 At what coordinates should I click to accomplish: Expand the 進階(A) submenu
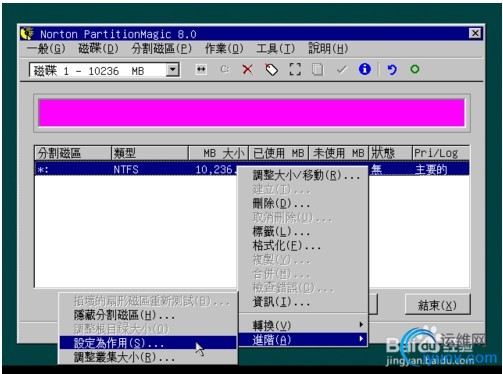click(303, 340)
